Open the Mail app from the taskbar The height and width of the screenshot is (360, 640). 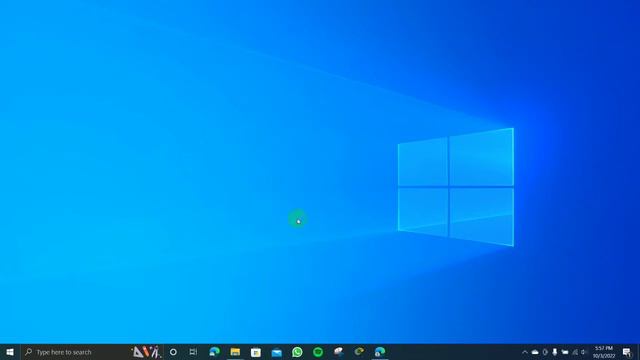point(276,352)
